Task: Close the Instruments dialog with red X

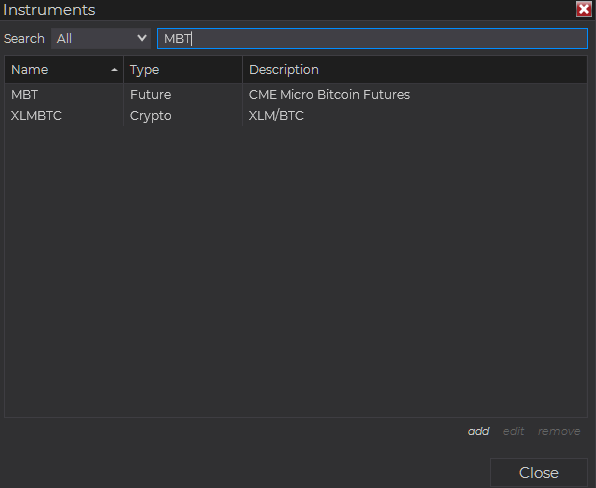Action: pyautogui.click(x=583, y=9)
